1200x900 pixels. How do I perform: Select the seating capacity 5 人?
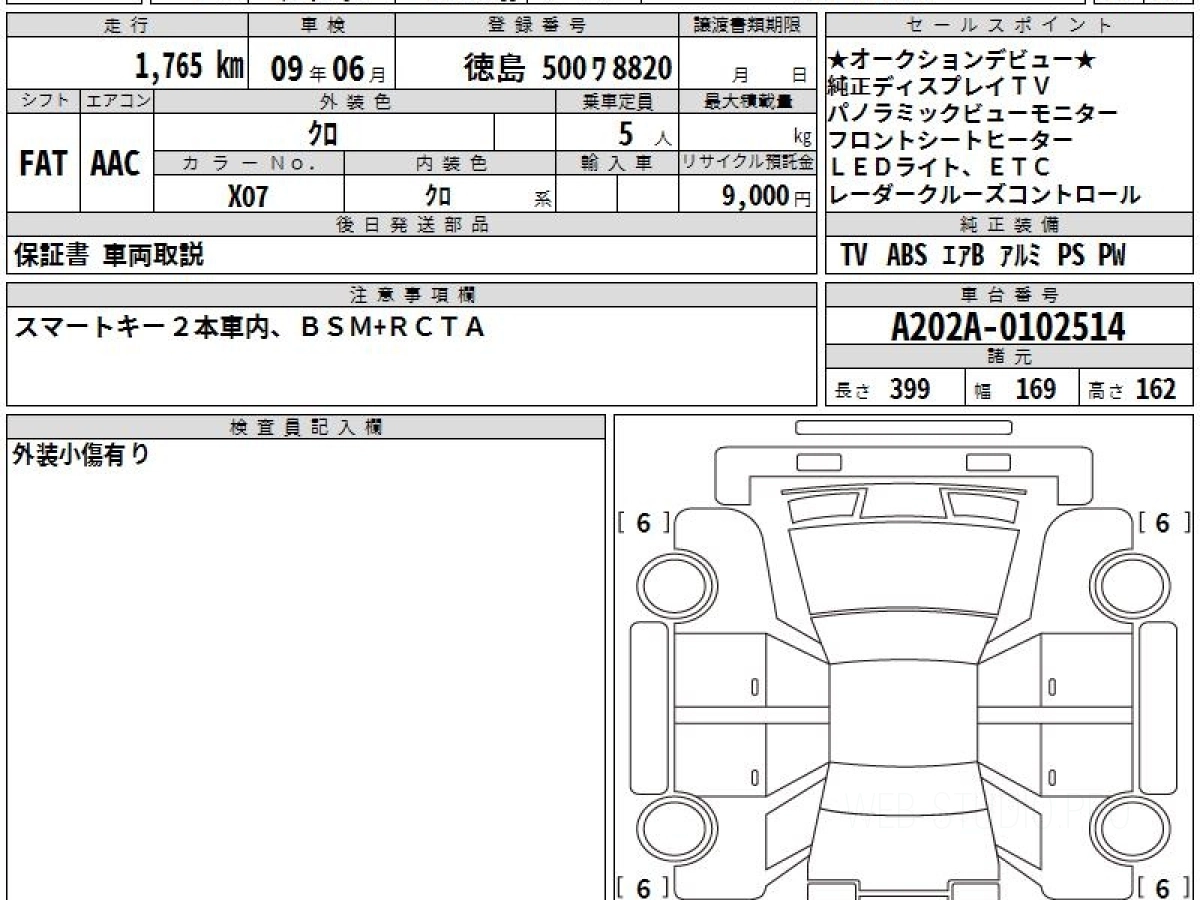click(645, 133)
